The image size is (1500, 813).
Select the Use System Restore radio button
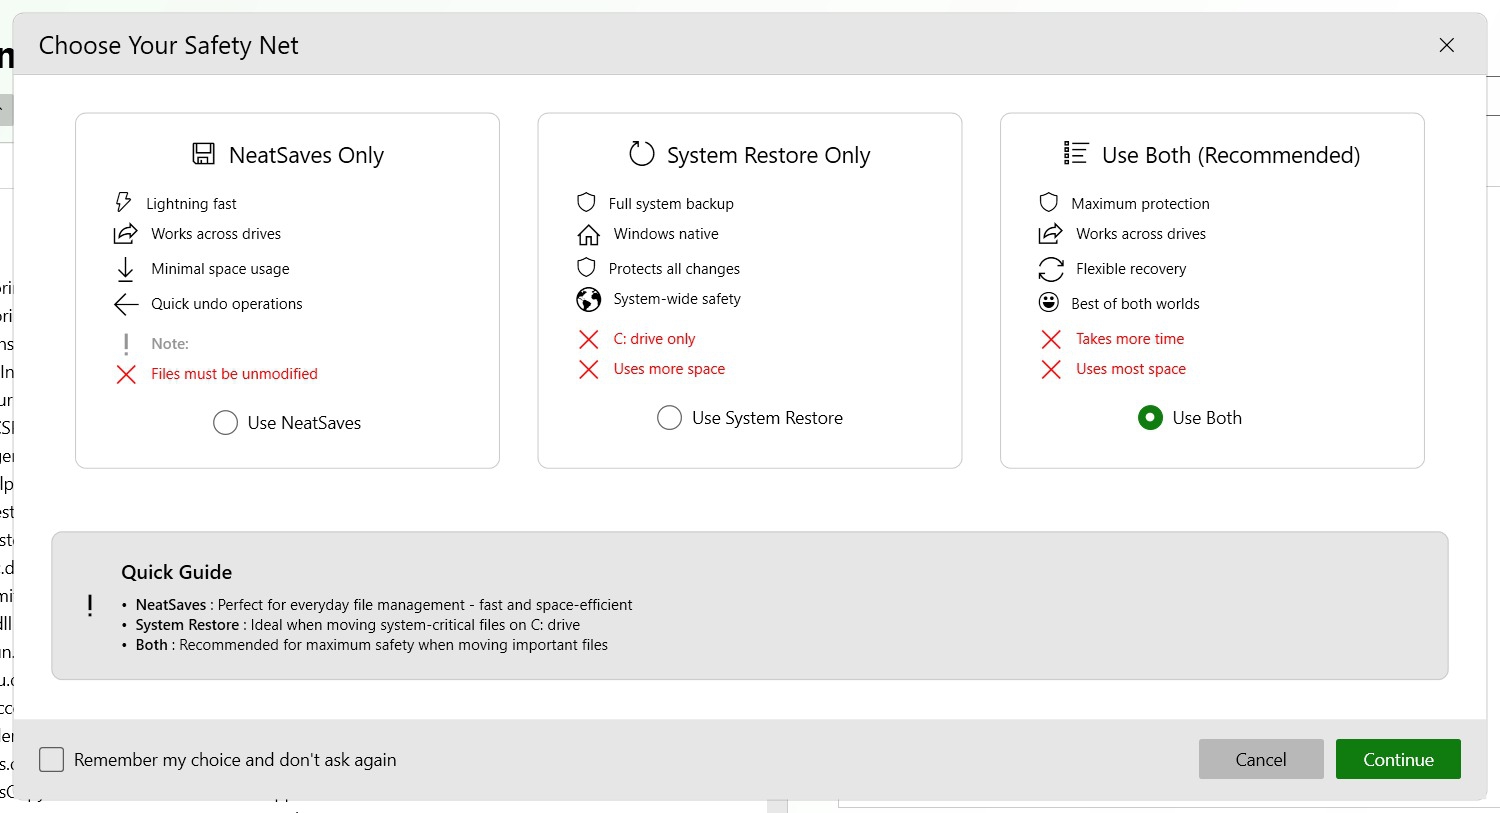pyautogui.click(x=670, y=418)
